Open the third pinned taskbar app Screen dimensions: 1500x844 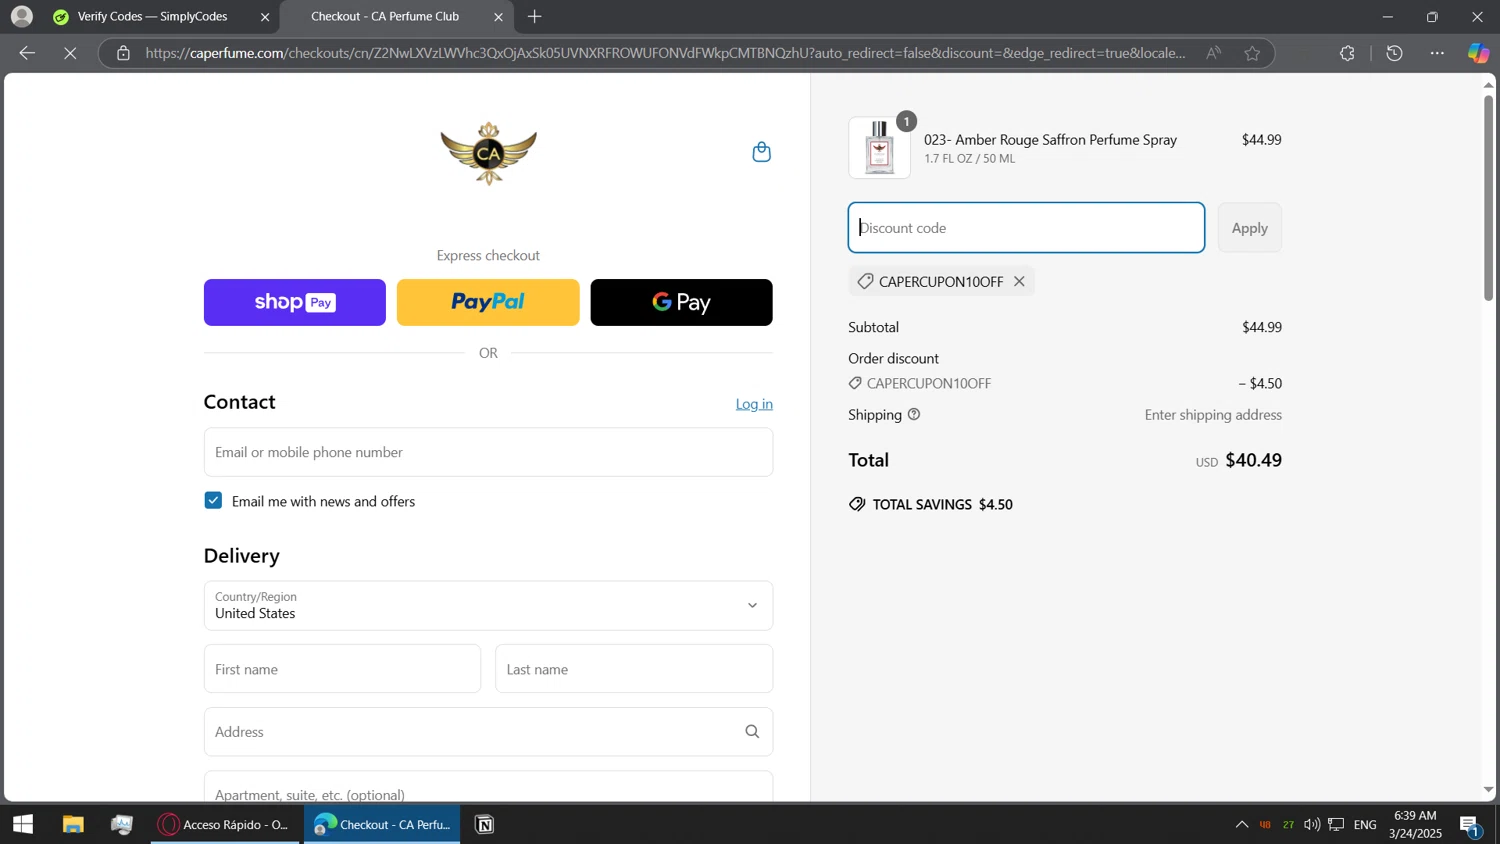pyautogui.click(x=122, y=824)
